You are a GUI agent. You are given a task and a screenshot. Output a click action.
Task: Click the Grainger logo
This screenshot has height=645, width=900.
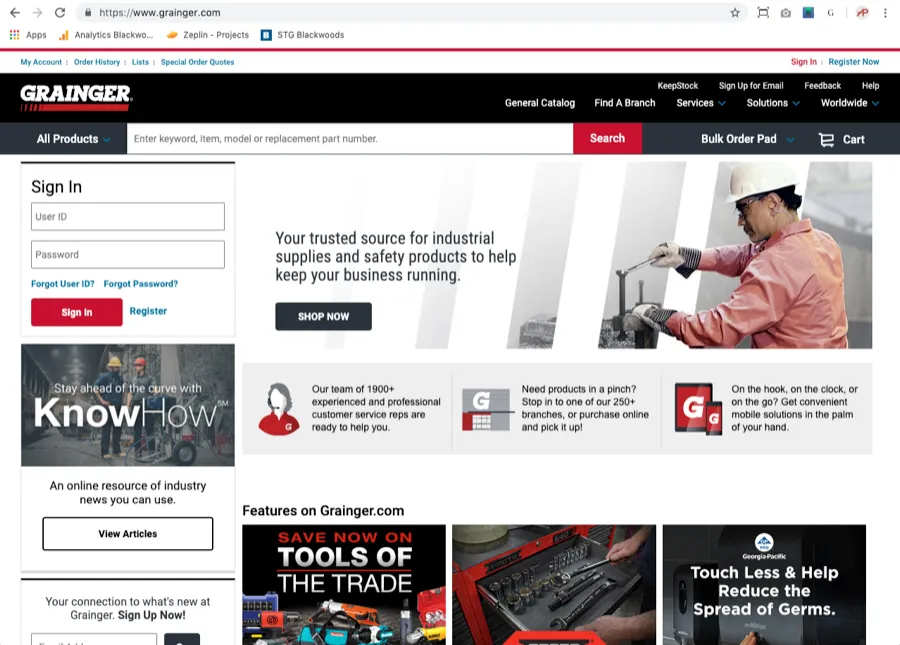click(x=76, y=98)
